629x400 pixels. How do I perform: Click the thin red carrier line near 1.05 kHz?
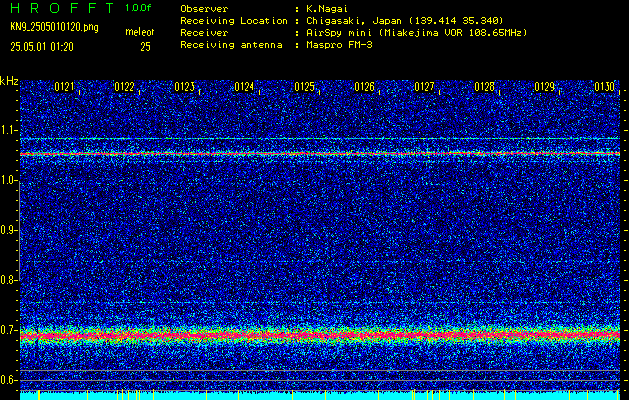pyautogui.click(x=320, y=154)
